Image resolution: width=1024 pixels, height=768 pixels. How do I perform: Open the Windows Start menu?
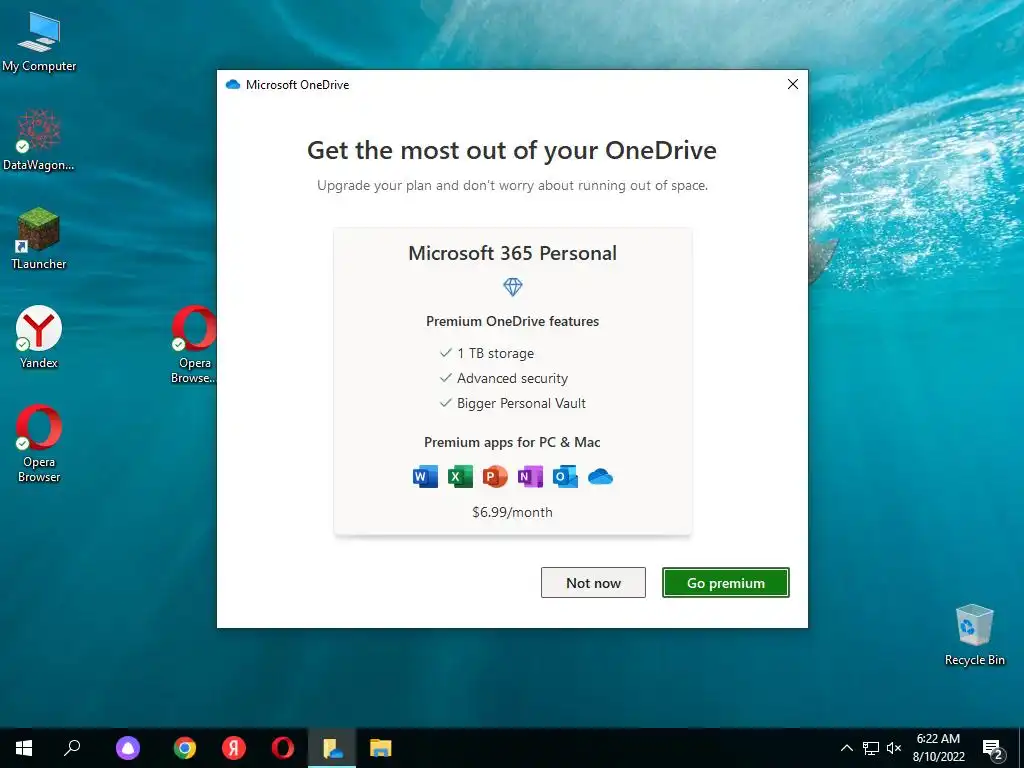pyautogui.click(x=24, y=748)
